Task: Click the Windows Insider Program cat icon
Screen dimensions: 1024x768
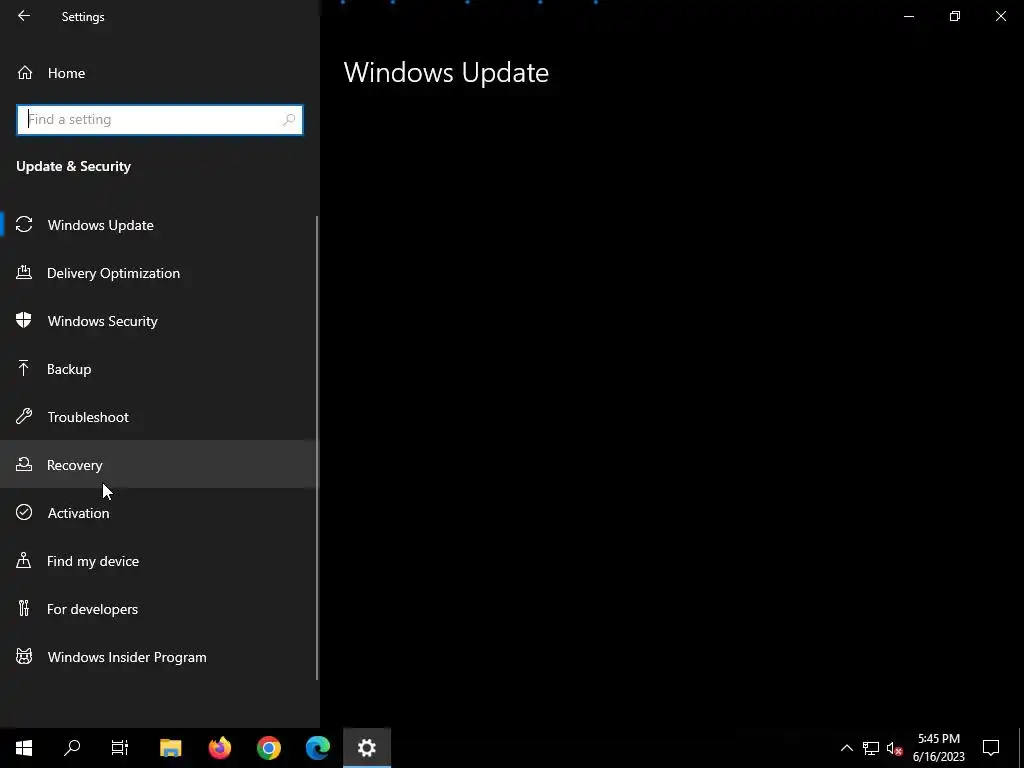Action: (24, 656)
